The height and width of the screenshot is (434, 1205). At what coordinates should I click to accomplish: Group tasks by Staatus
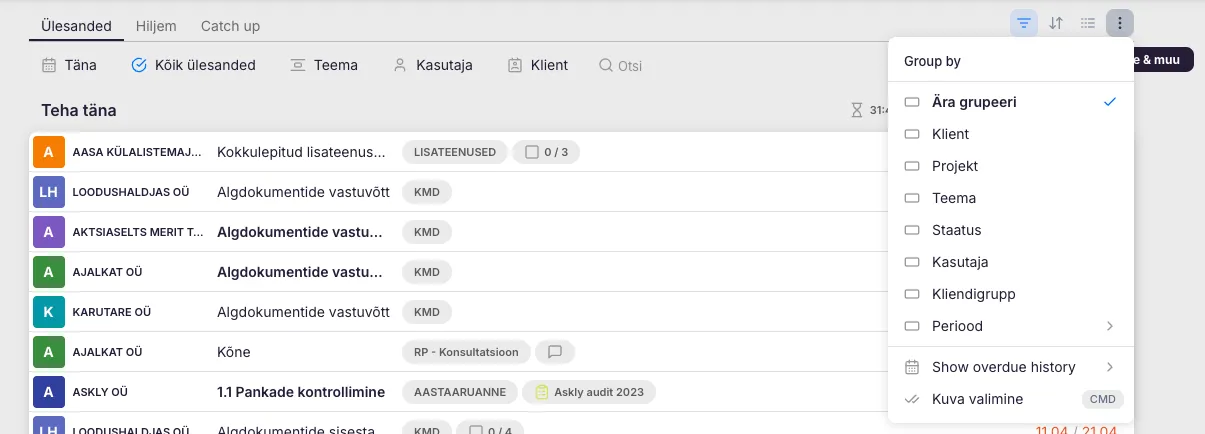tap(956, 230)
